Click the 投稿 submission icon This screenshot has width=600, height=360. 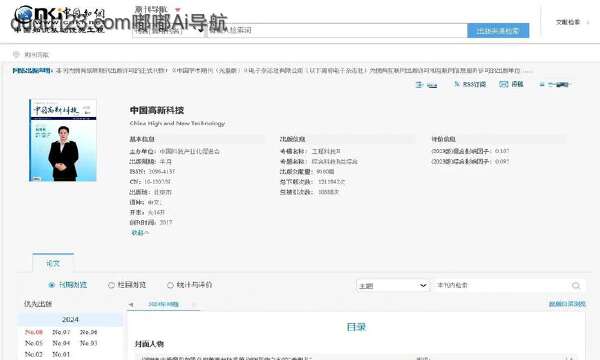coord(504,84)
